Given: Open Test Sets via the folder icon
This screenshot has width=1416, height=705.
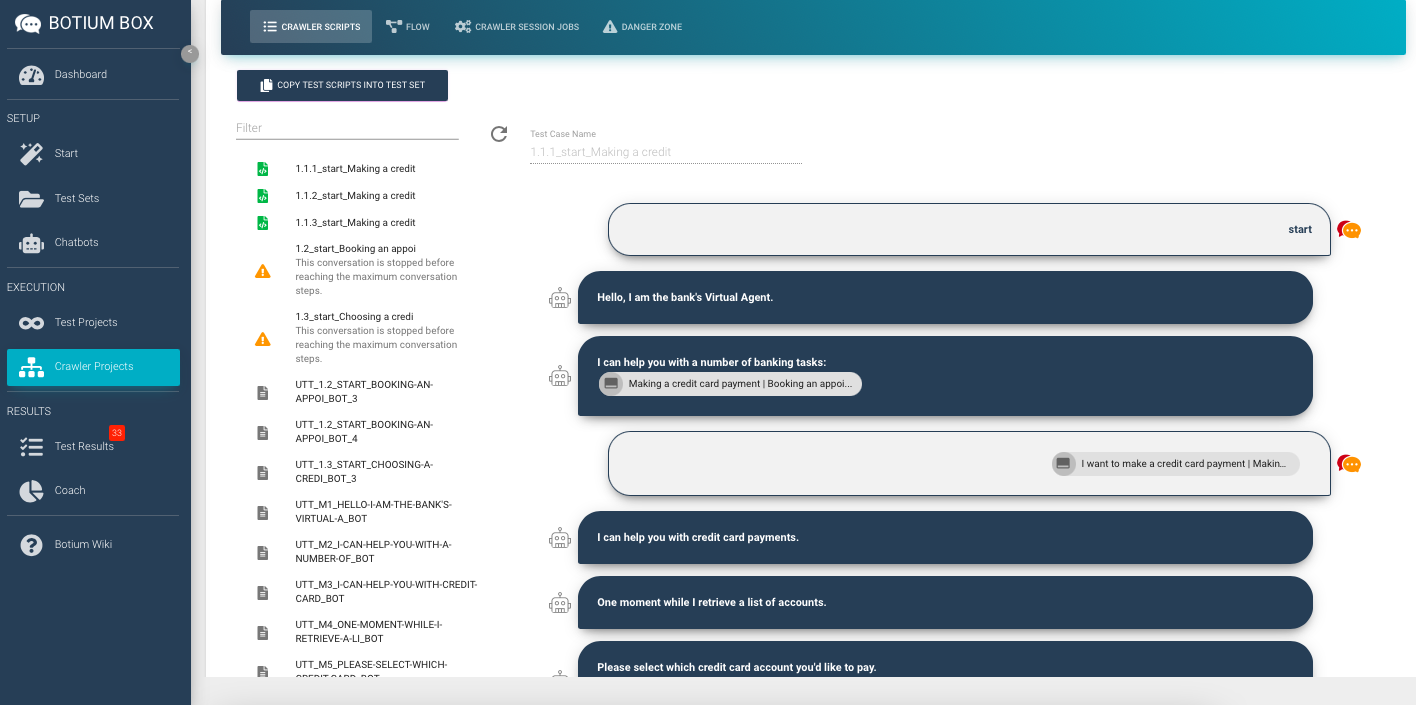Looking at the screenshot, I should tap(31, 198).
